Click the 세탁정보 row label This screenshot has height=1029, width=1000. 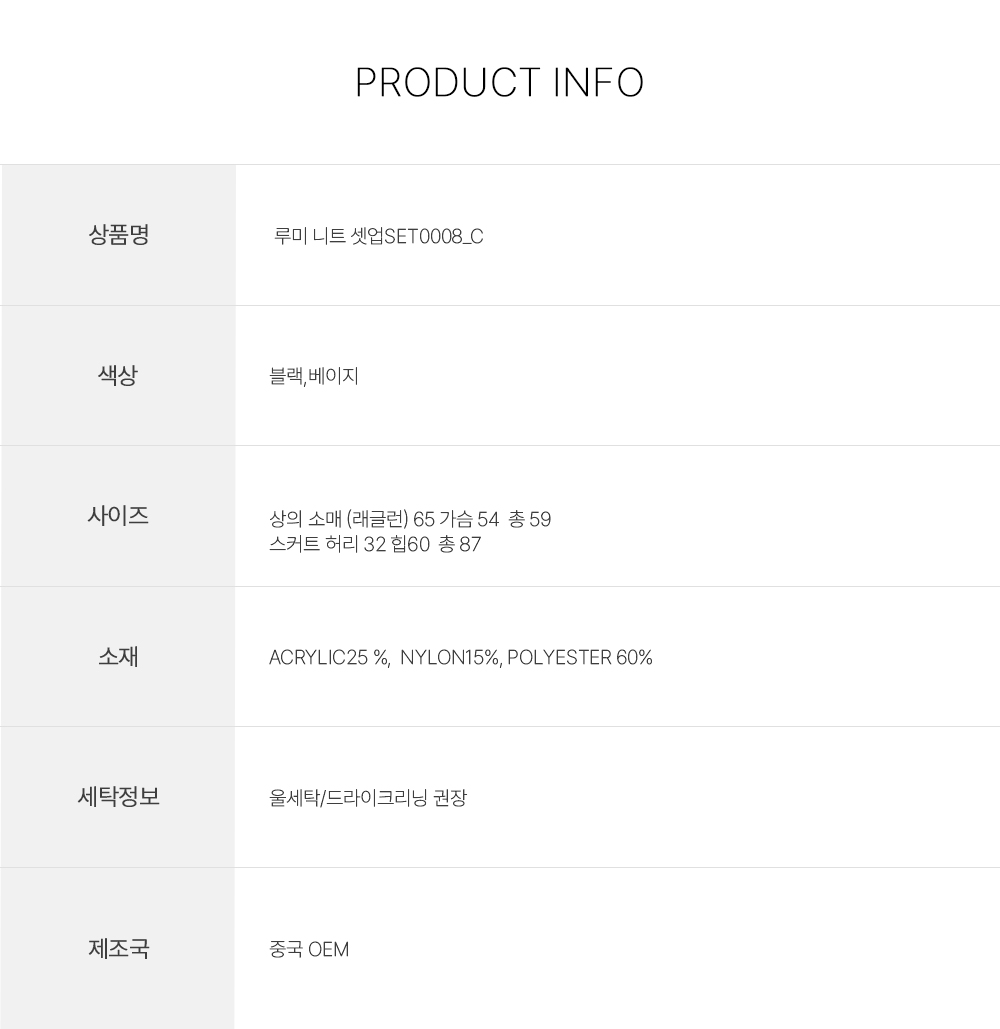tap(118, 797)
